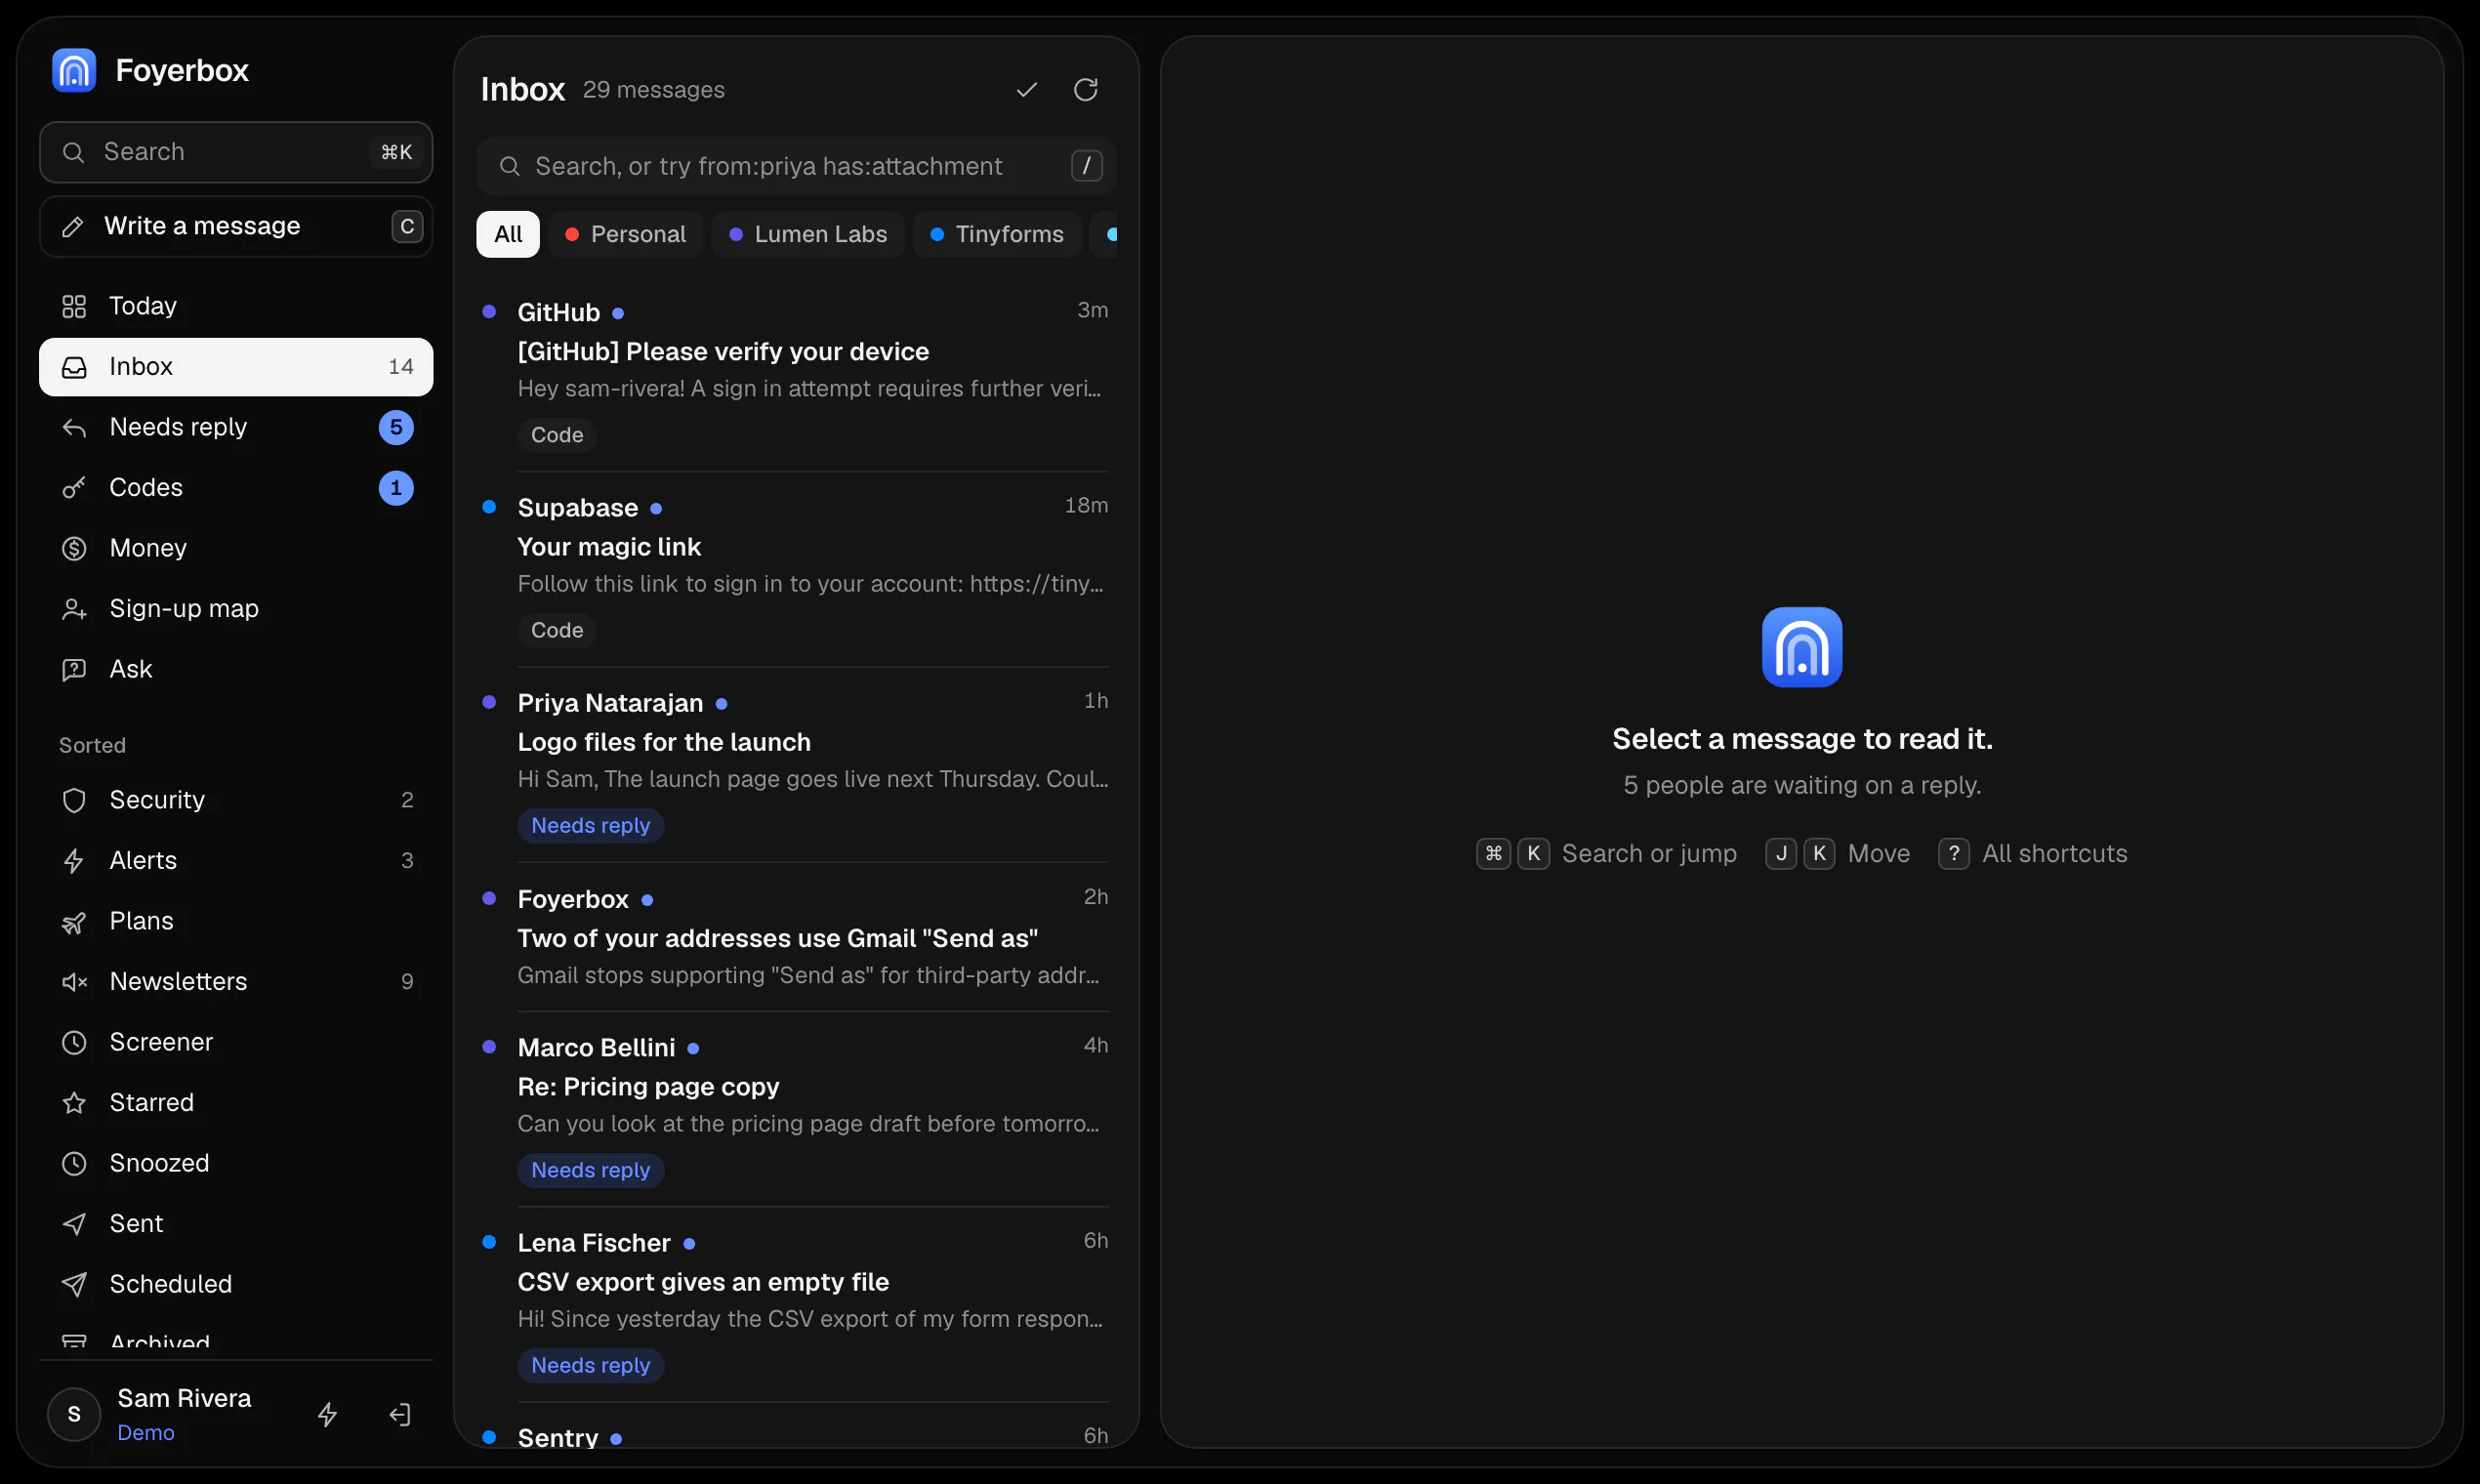Viewport: 2480px width, 1484px height.
Task: Open Foyerbox Gmail Send as email
Action: [796, 937]
